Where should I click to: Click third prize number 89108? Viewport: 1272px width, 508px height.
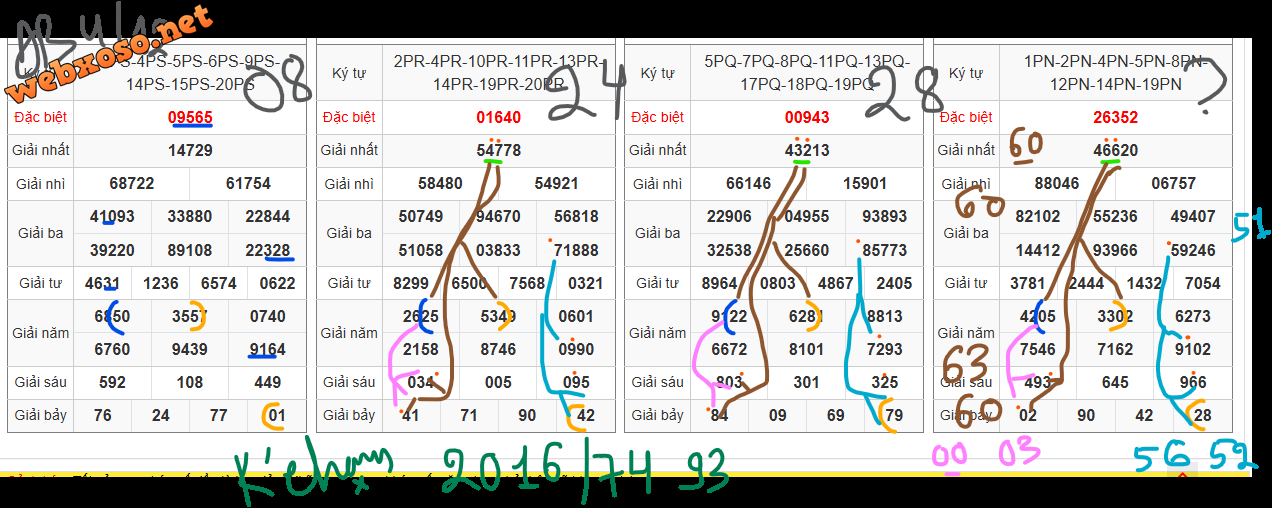coord(190,250)
